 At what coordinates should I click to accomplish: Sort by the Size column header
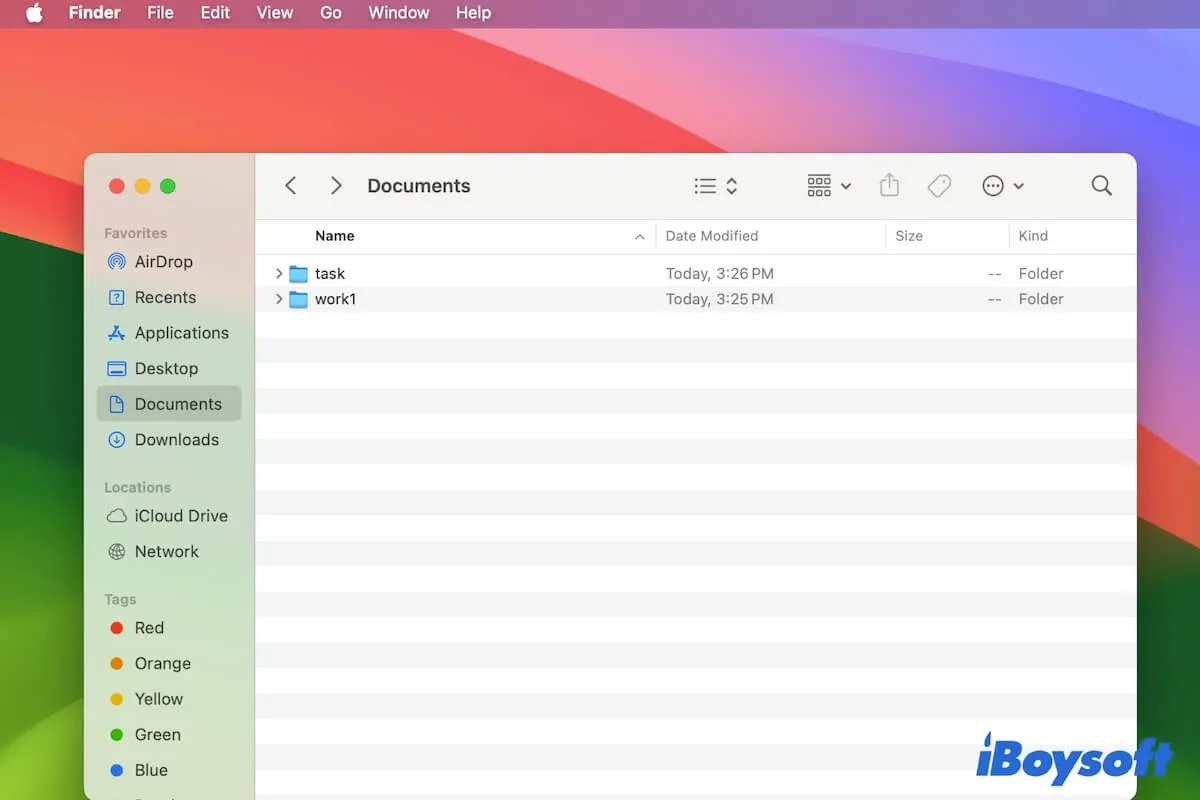click(x=909, y=236)
